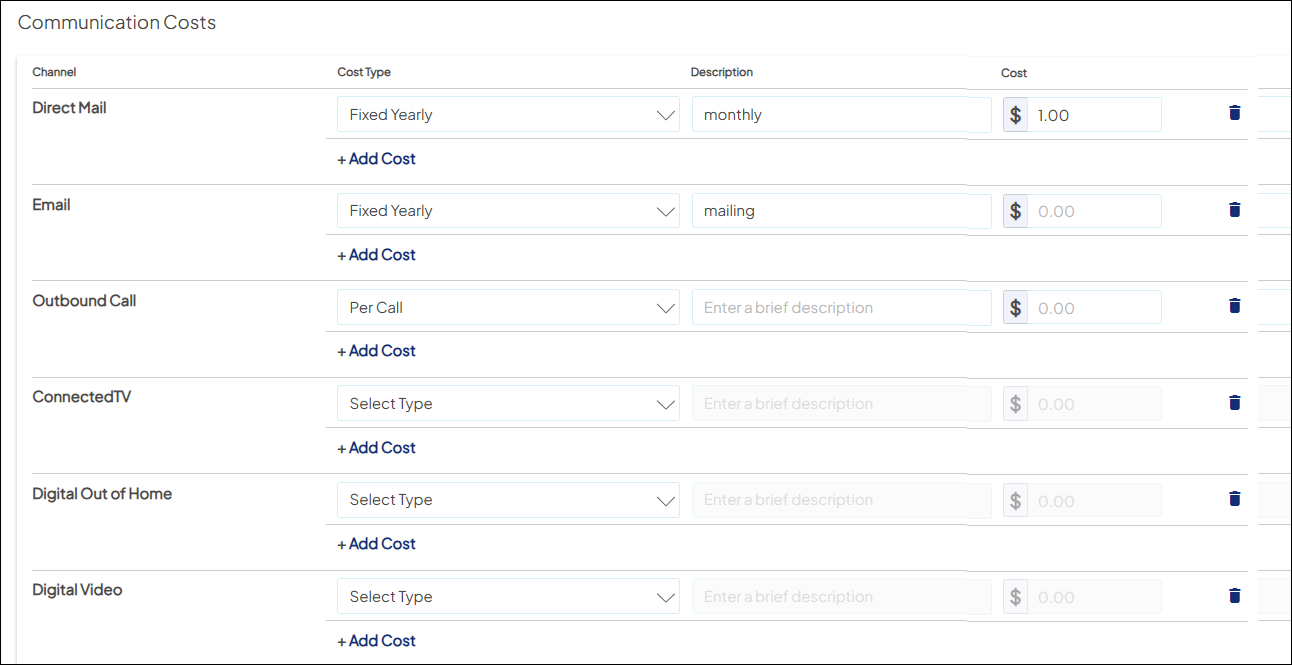Click Add Cost under Outbound Call
The image size is (1292, 665).
click(377, 351)
